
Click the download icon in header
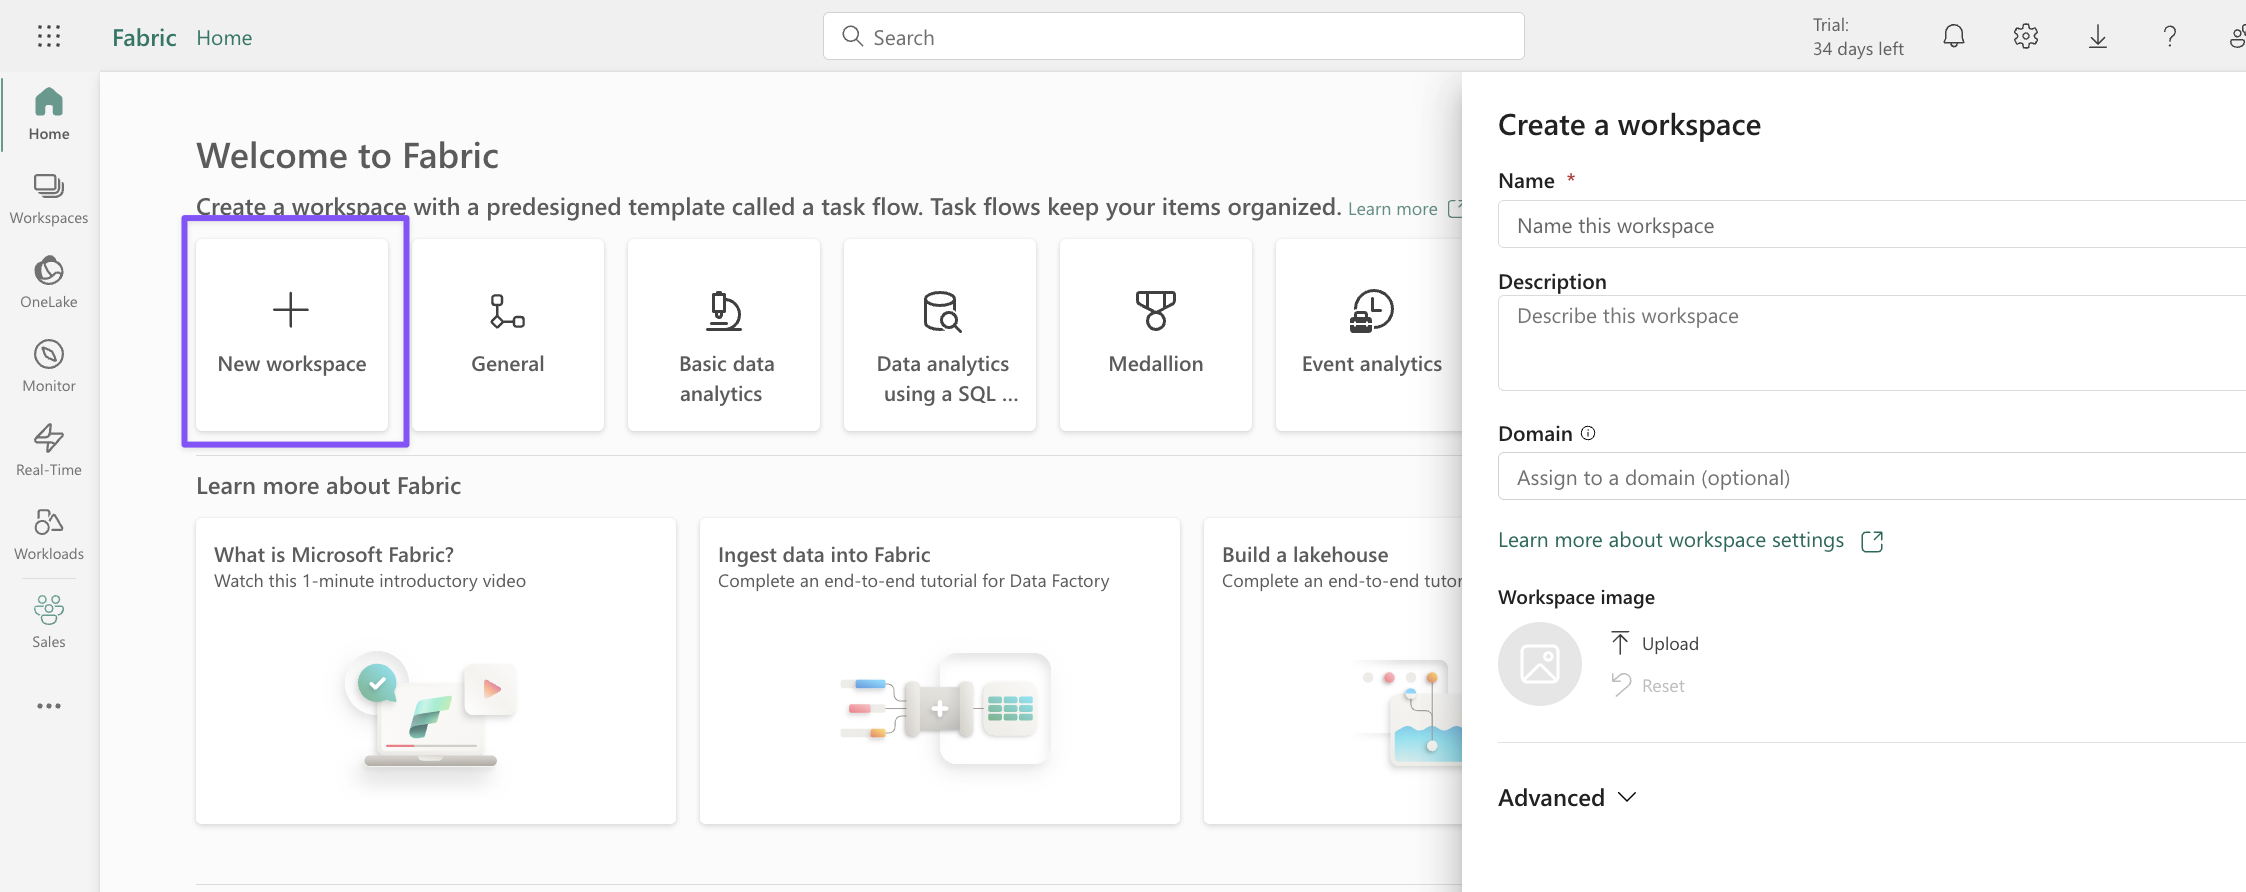coord(2097,37)
